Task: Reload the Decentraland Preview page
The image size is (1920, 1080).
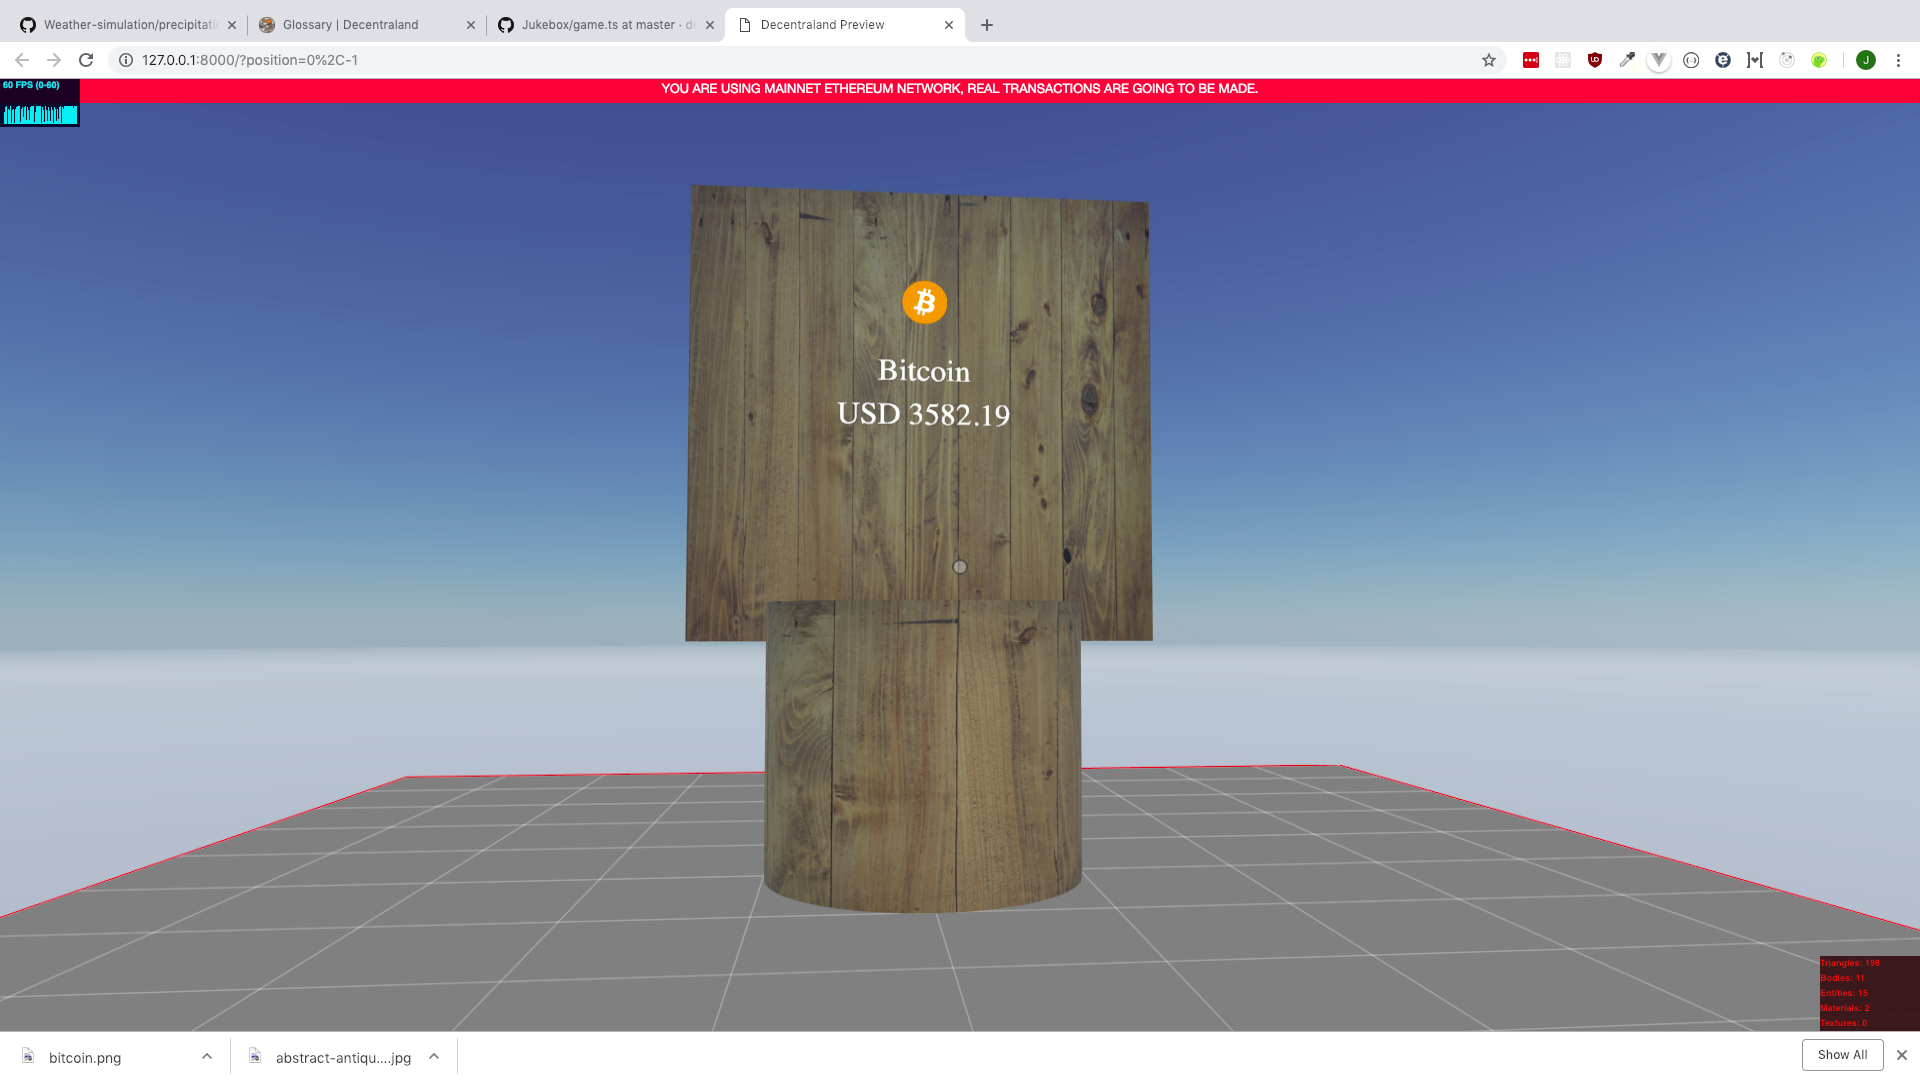Action: pyautogui.click(x=86, y=60)
